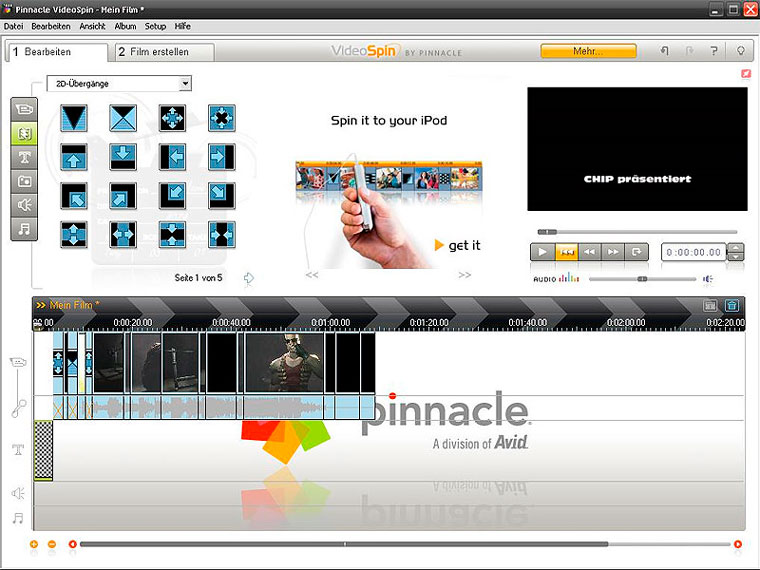The height and width of the screenshot is (570, 760).
Task: Select the black X center transition
Action: point(222,118)
